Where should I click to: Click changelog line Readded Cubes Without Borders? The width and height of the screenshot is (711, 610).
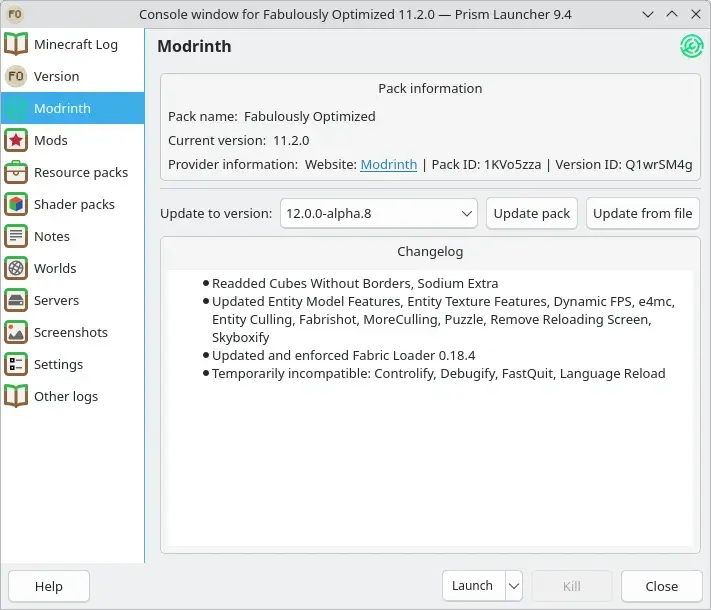click(x=355, y=283)
